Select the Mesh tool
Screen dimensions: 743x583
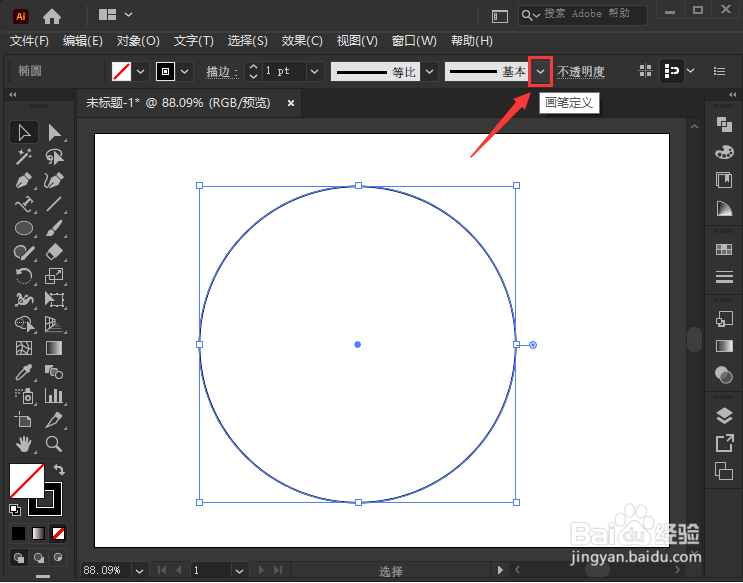(24, 348)
